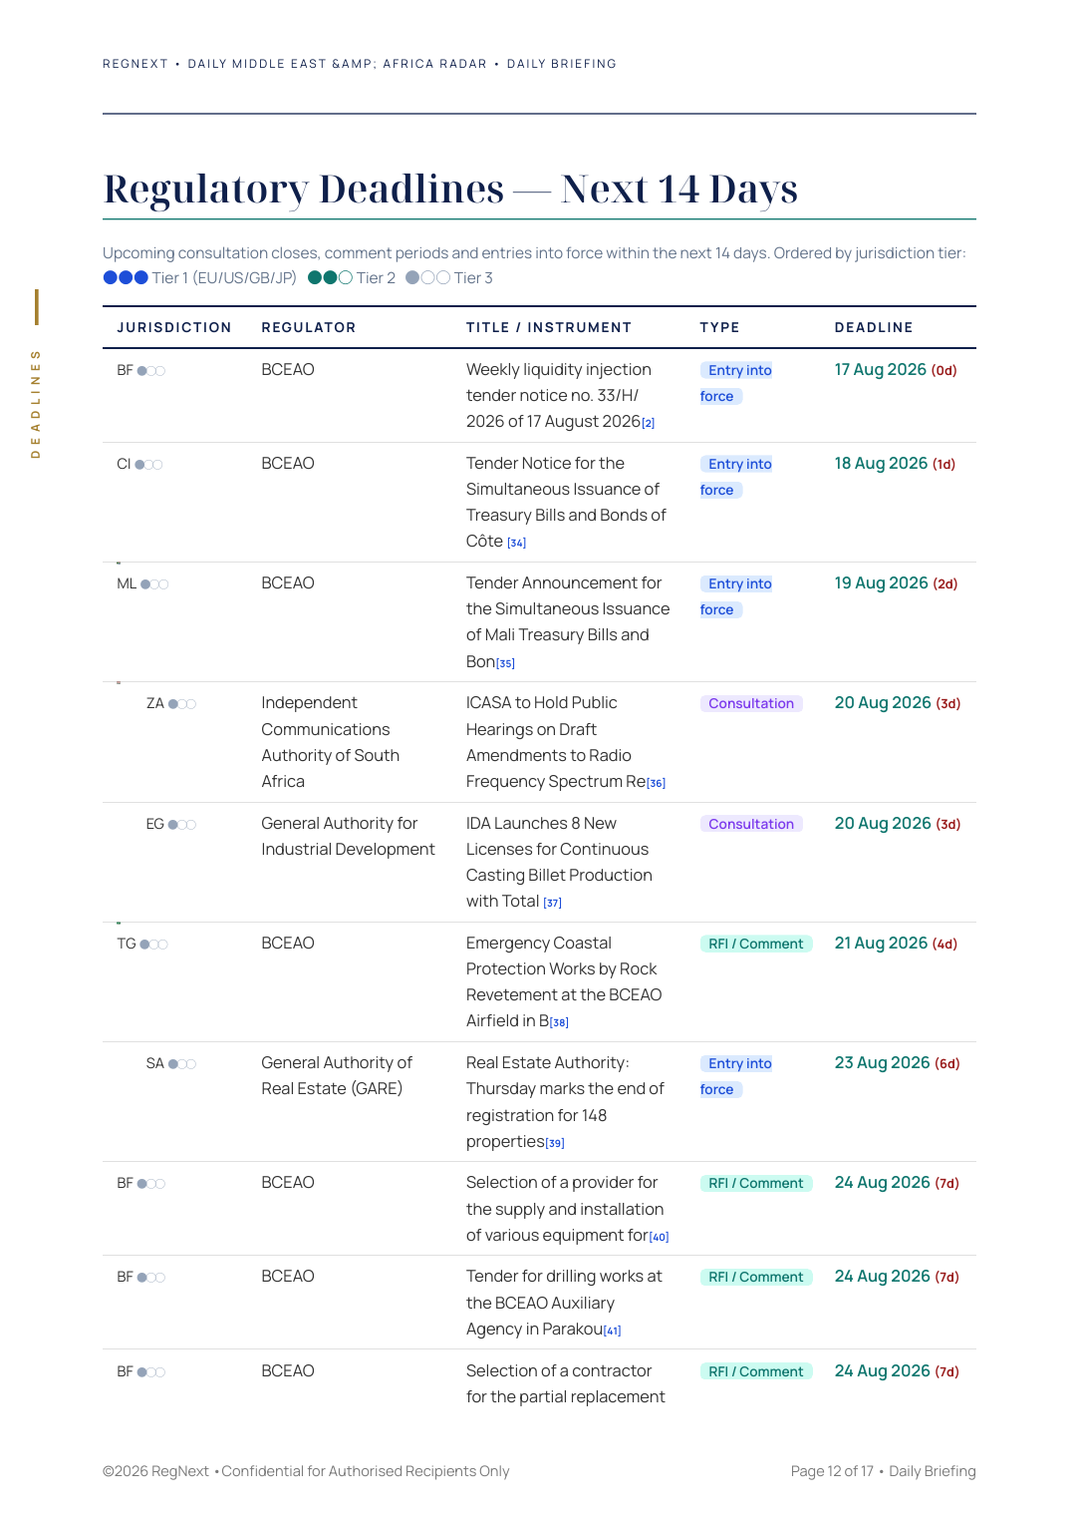
Task: Click tier dots beside EG jurisdiction
Action: [182, 825]
